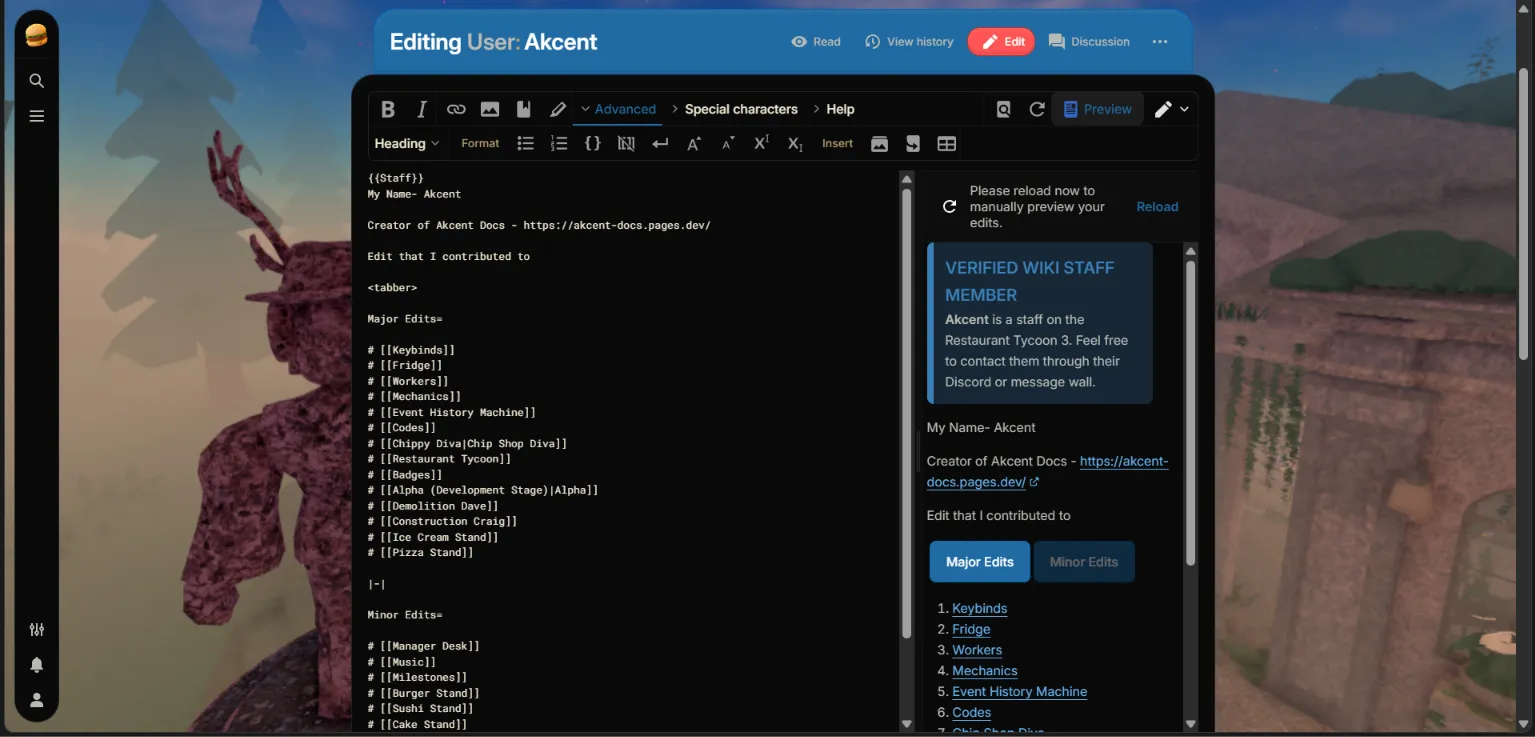
Task: Select the Edit tab
Action: point(1001,42)
